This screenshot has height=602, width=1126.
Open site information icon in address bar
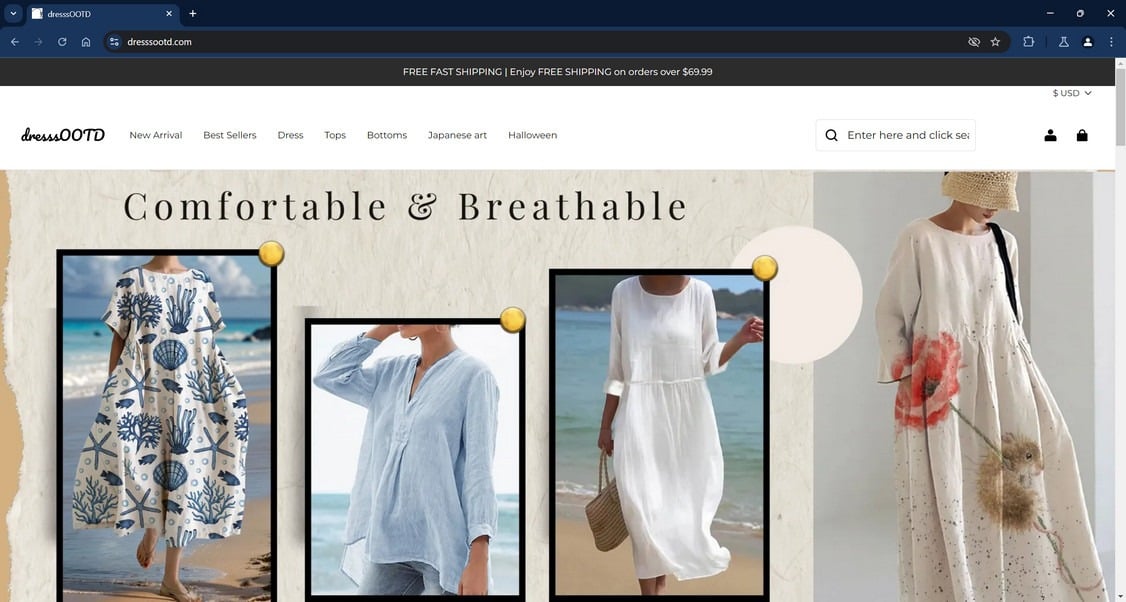114,42
